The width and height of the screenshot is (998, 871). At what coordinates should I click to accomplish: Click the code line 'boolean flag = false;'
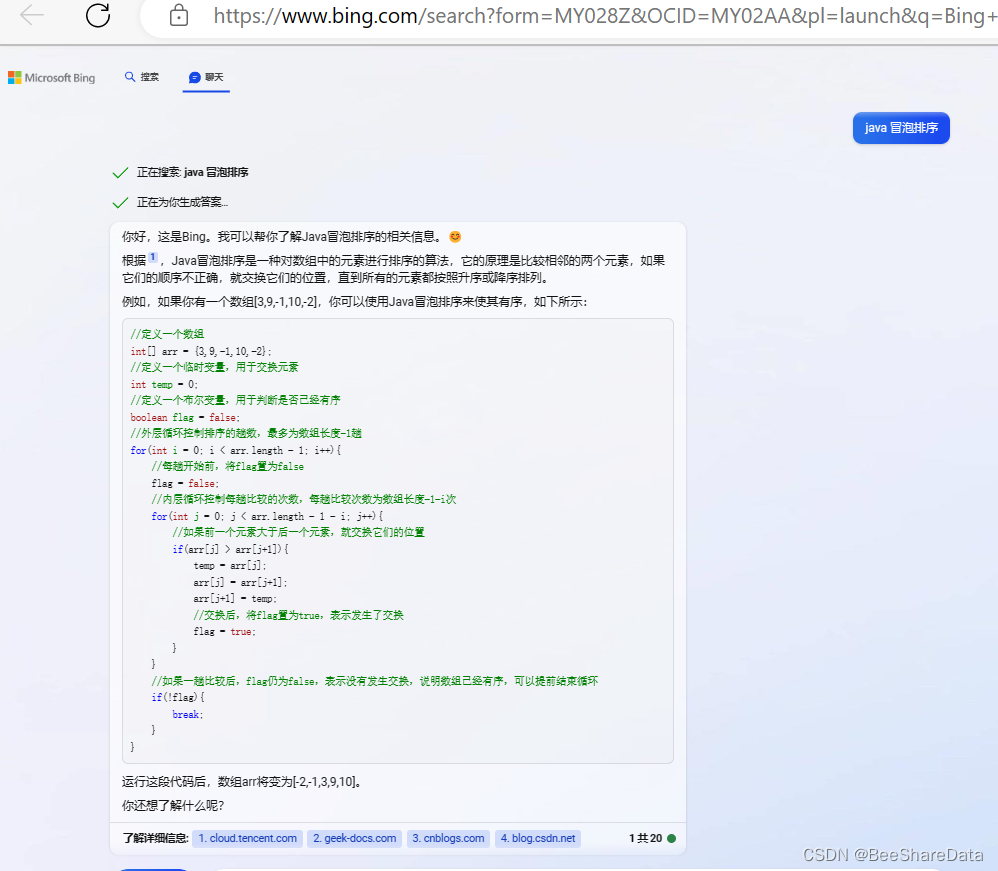point(185,418)
